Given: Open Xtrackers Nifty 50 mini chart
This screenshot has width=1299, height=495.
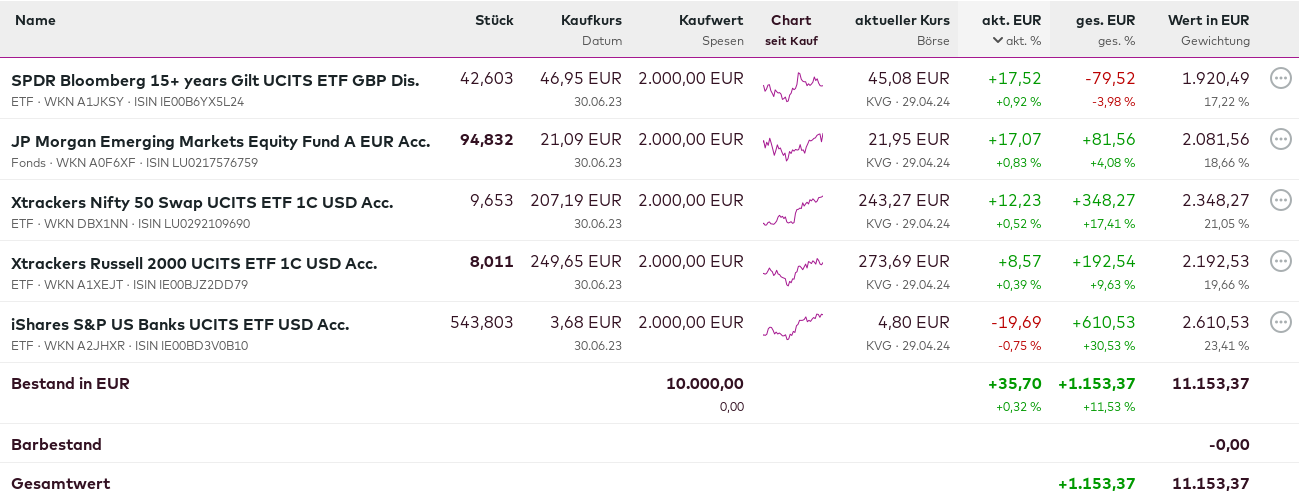Looking at the screenshot, I should [792, 209].
